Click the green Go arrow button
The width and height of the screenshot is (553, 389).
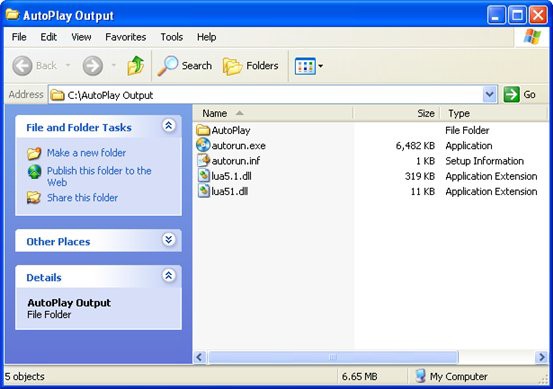coord(511,95)
